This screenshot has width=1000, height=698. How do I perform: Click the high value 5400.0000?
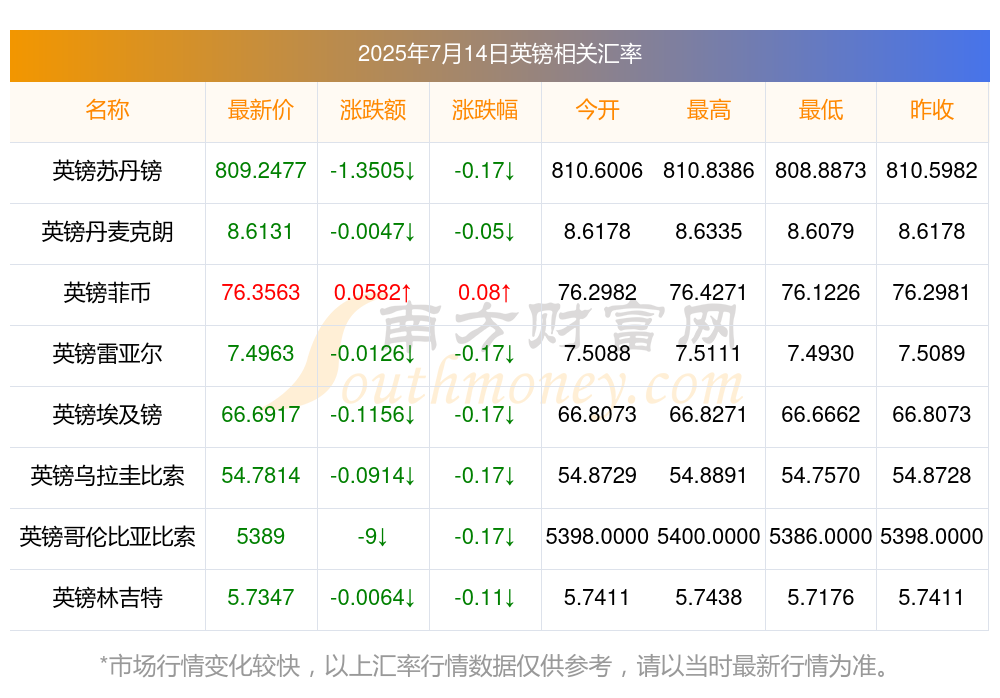click(709, 537)
